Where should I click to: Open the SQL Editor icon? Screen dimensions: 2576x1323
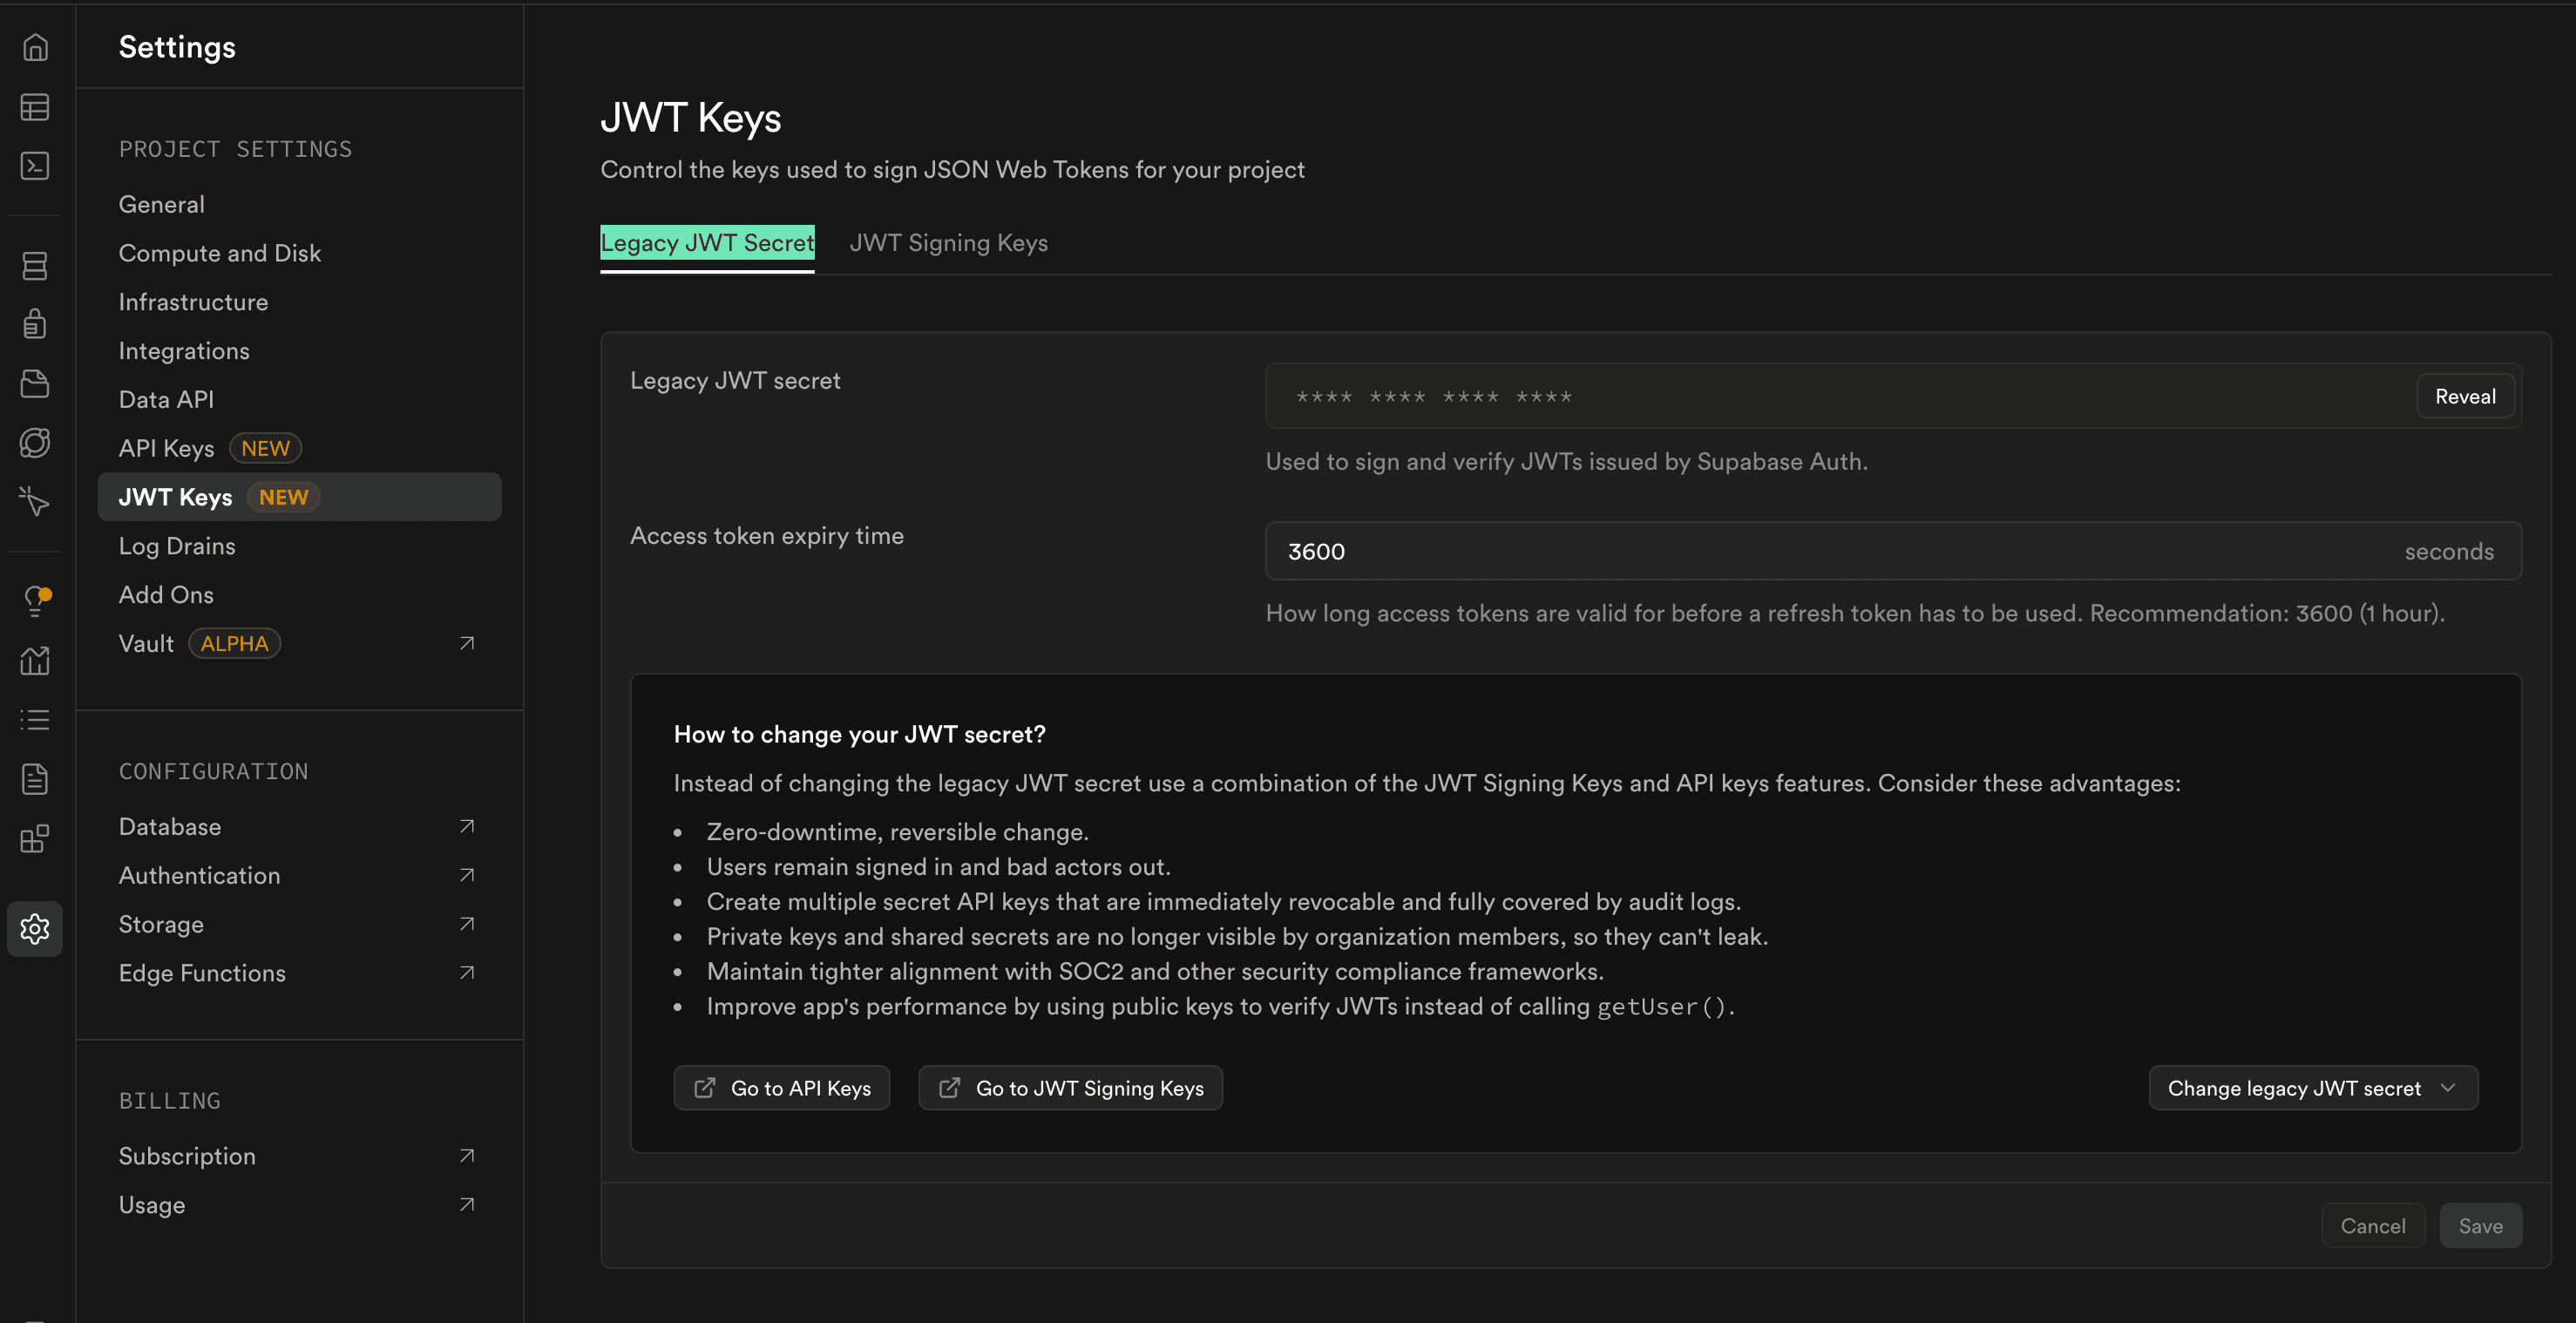36,166
